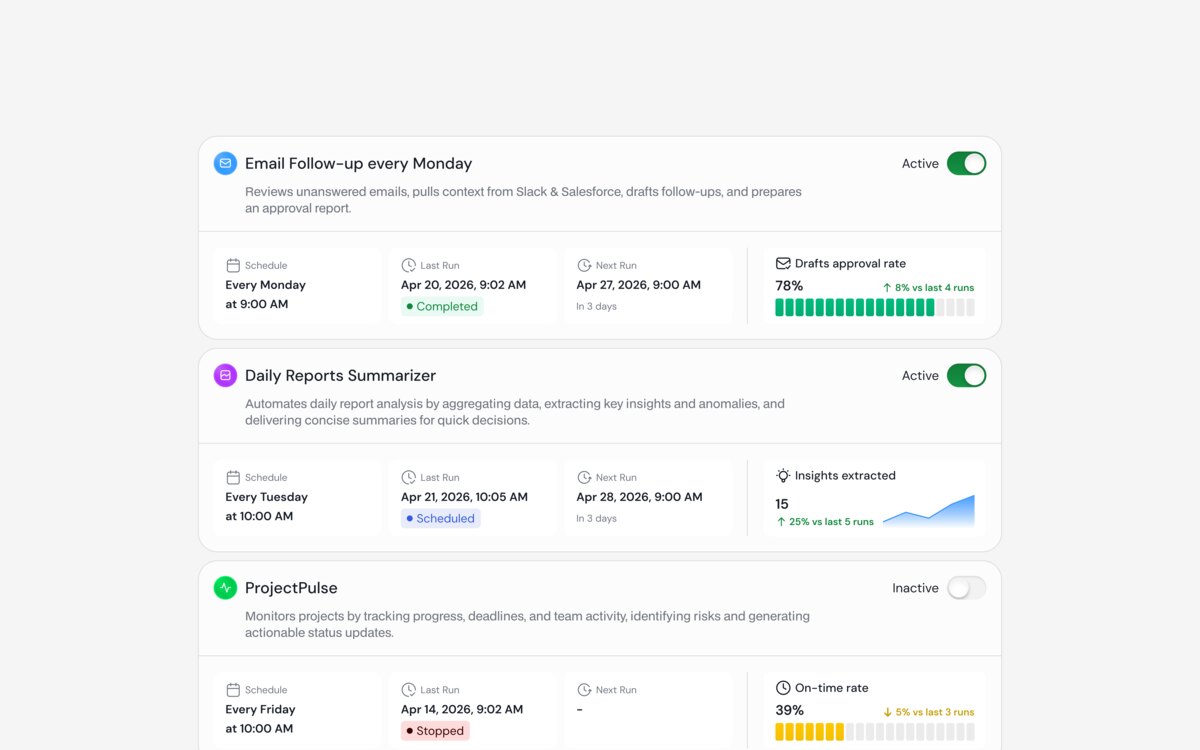Click the 78% drafts approval value
This screenshot has width=1200, height=750.
789,286
